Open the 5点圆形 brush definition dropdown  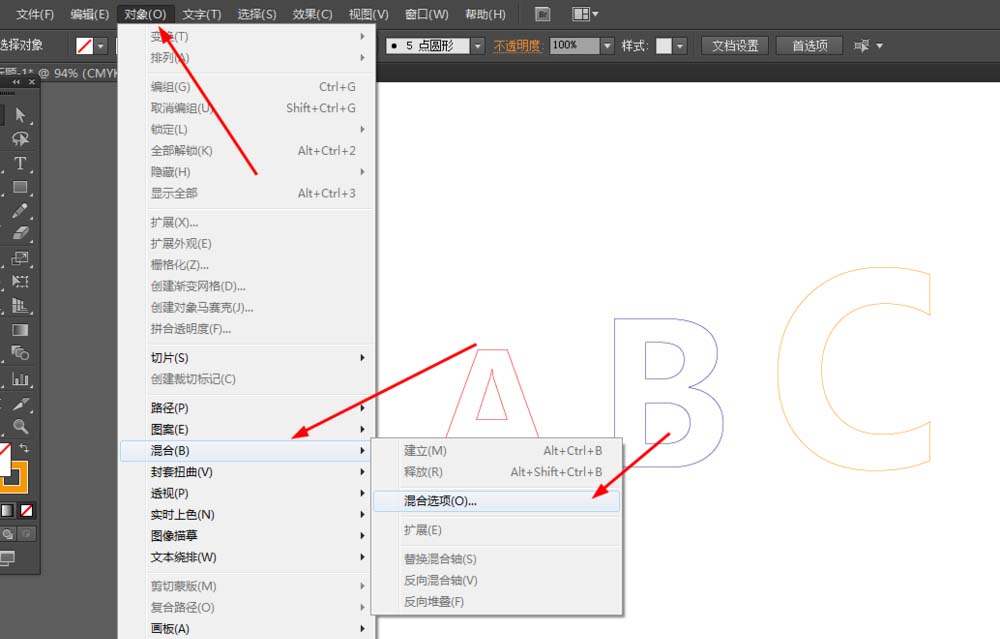[x=476, y=45]
